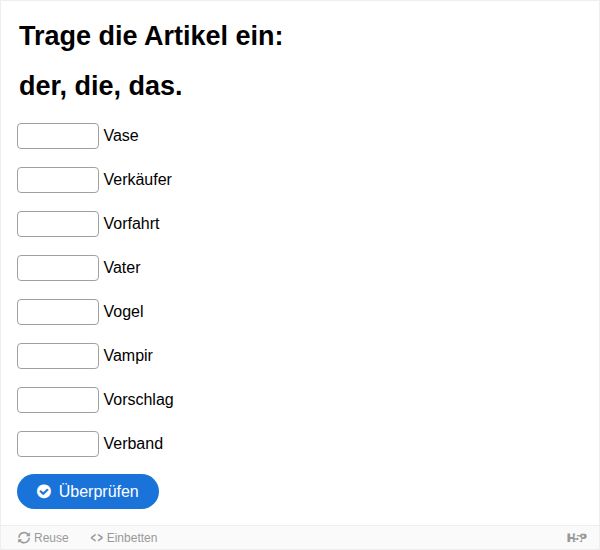Viewport: 600px width, 550px height.
Task: Click the Verkäufer word label
Action: pos(138,180)
